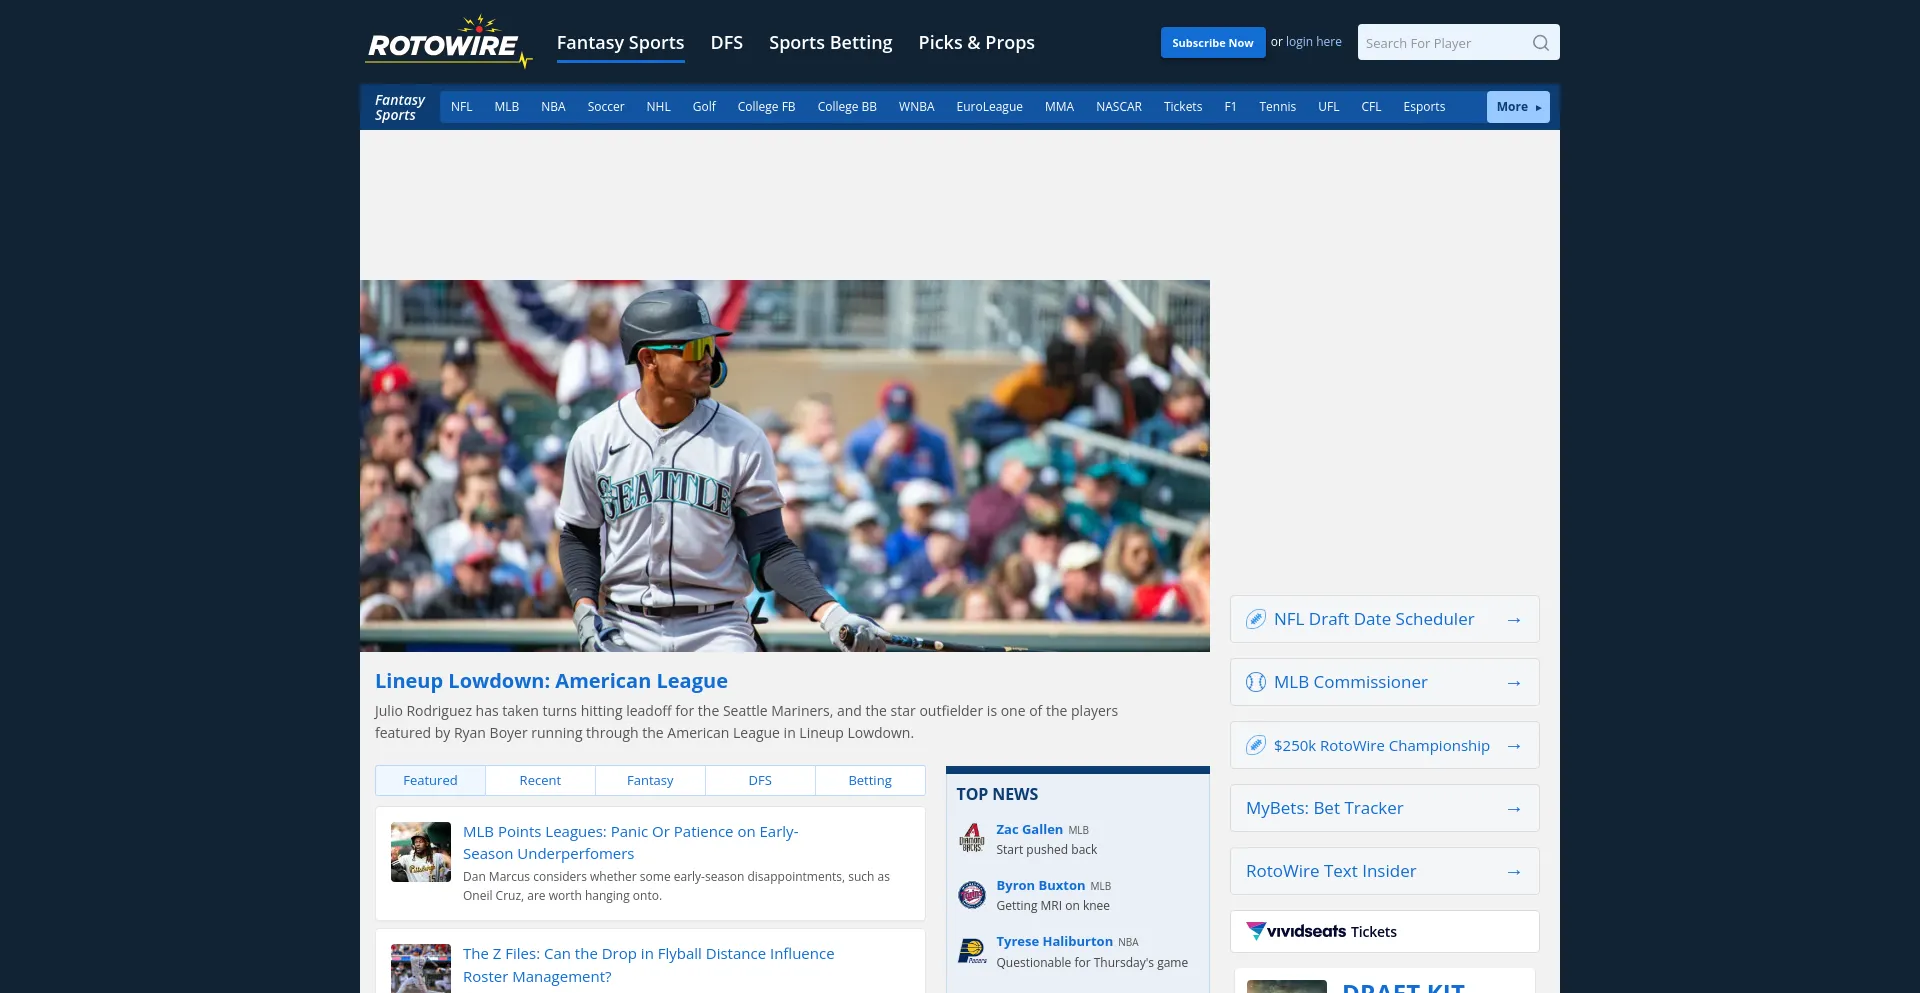
Task: Go to NFL in the sports bar
Action: pos(461,107)
